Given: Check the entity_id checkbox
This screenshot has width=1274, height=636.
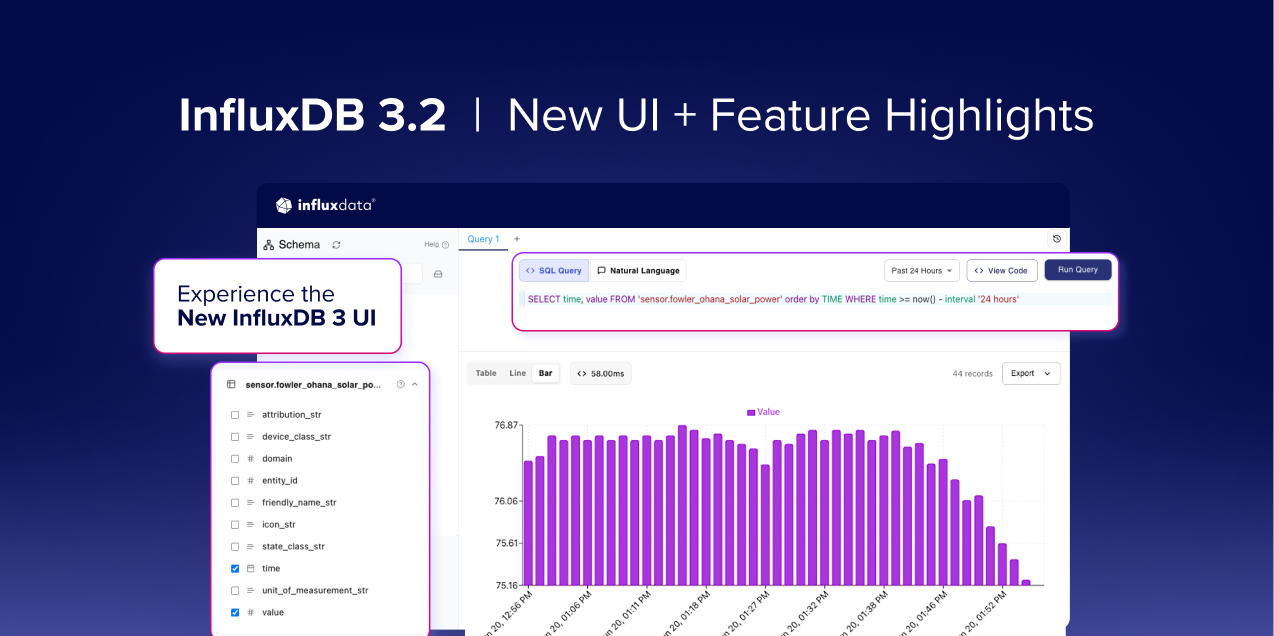Looking at the screenshot, I should coord(235,480).
